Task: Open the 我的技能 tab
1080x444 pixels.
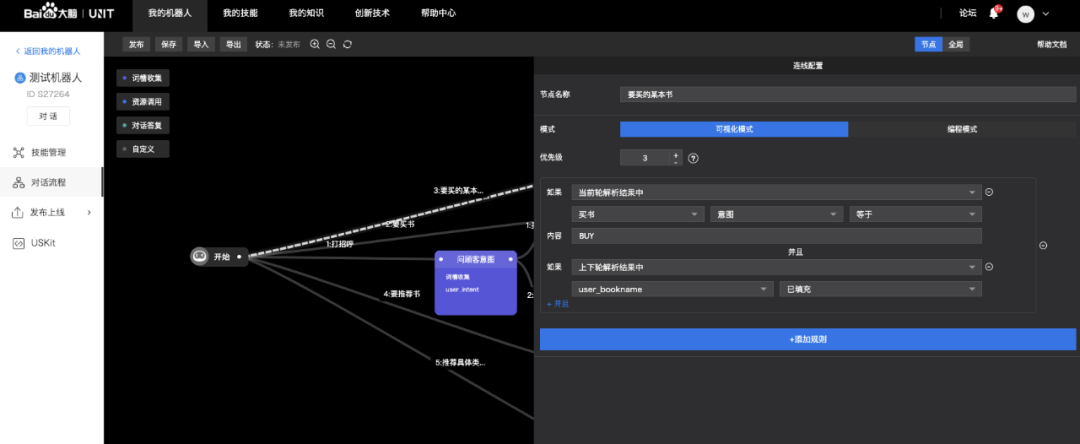Action: (241, 13)
